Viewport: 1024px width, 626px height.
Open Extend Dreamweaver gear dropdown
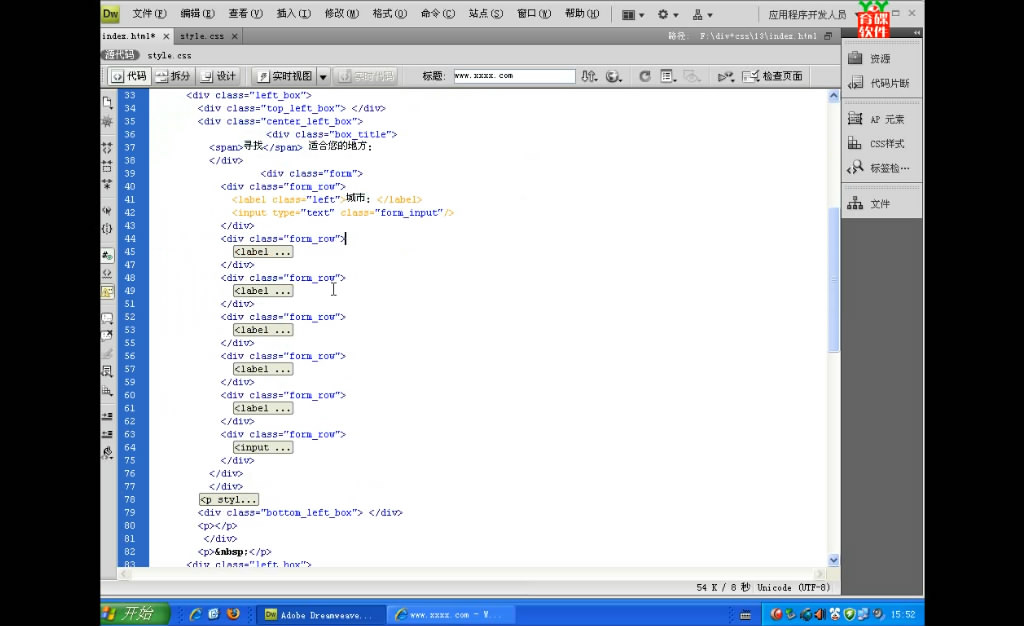pos(667,14)
